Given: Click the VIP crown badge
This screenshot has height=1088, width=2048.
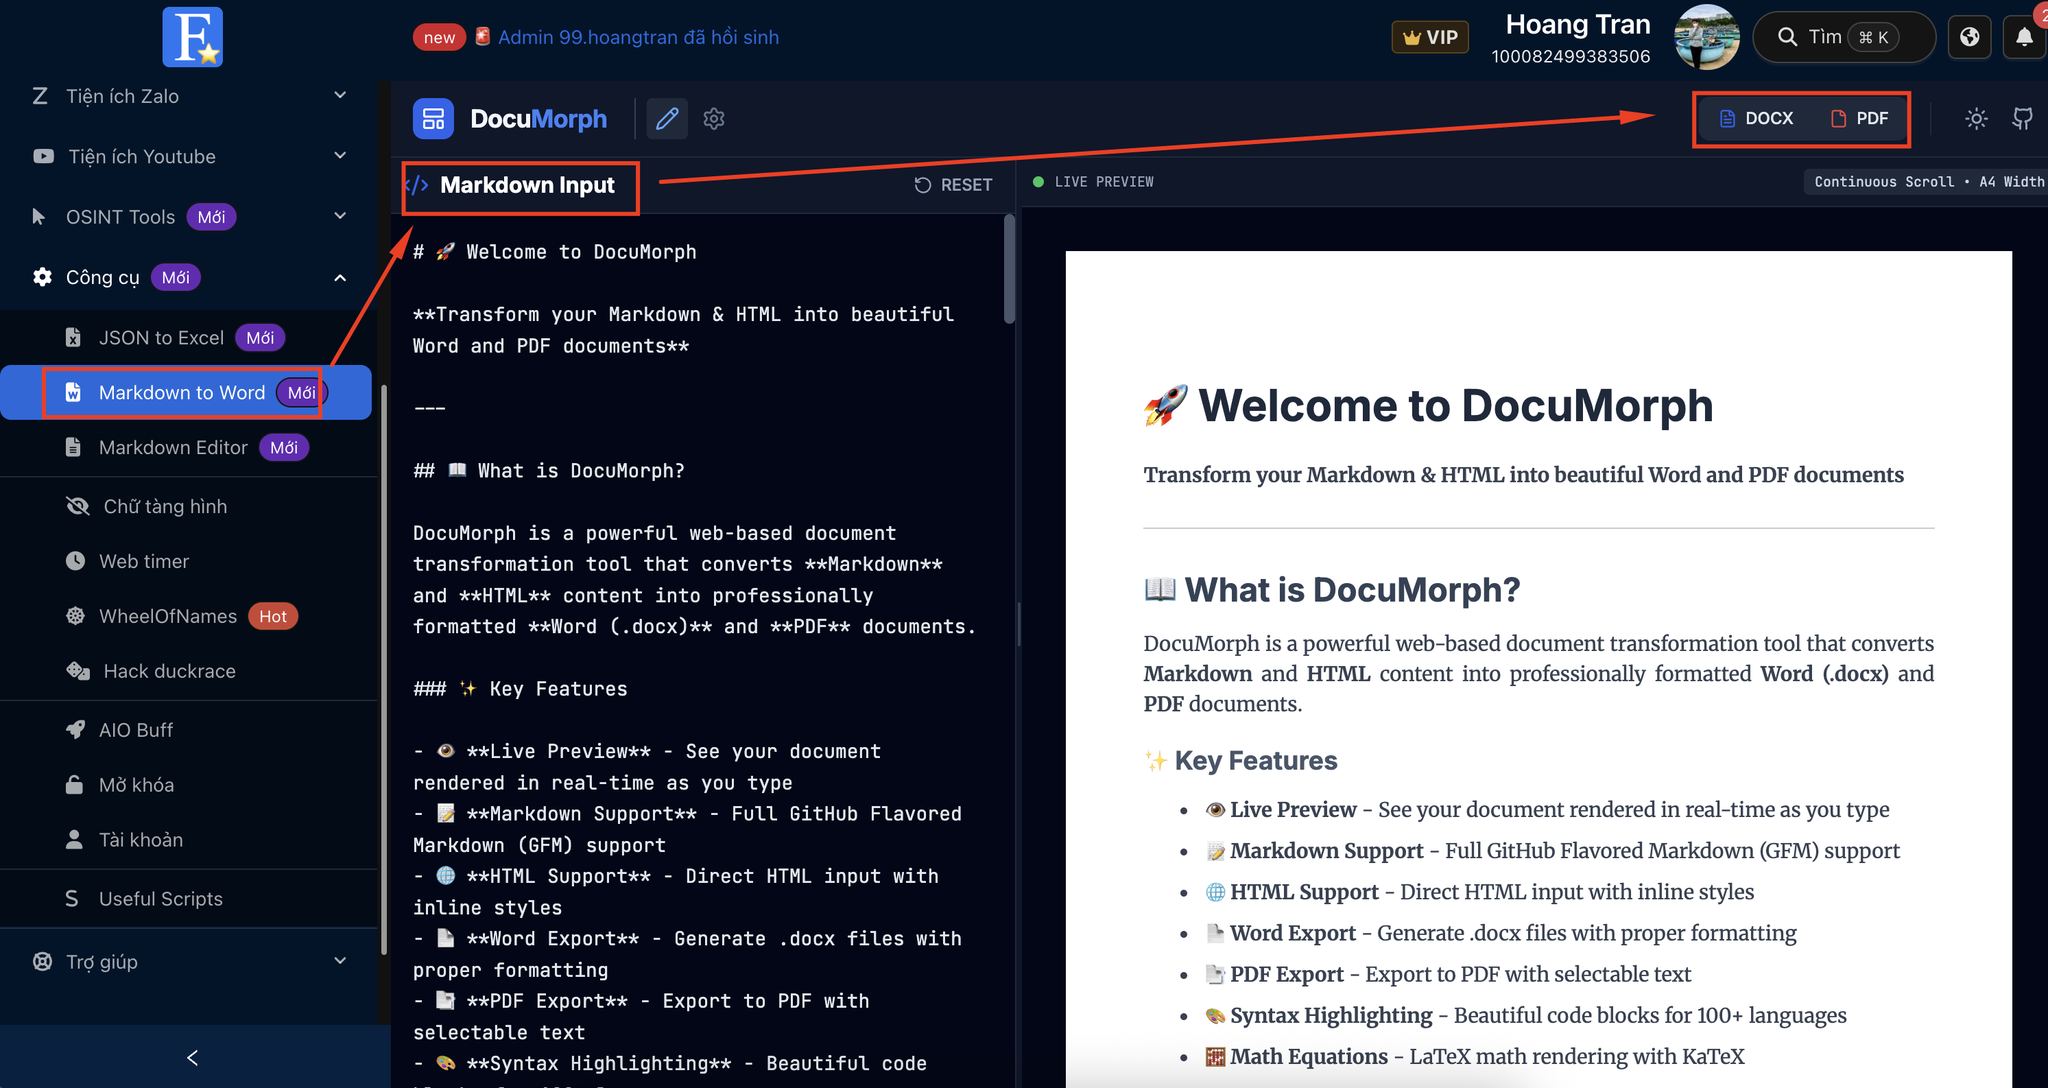Looking at the screenshot, I should 1430,37.
